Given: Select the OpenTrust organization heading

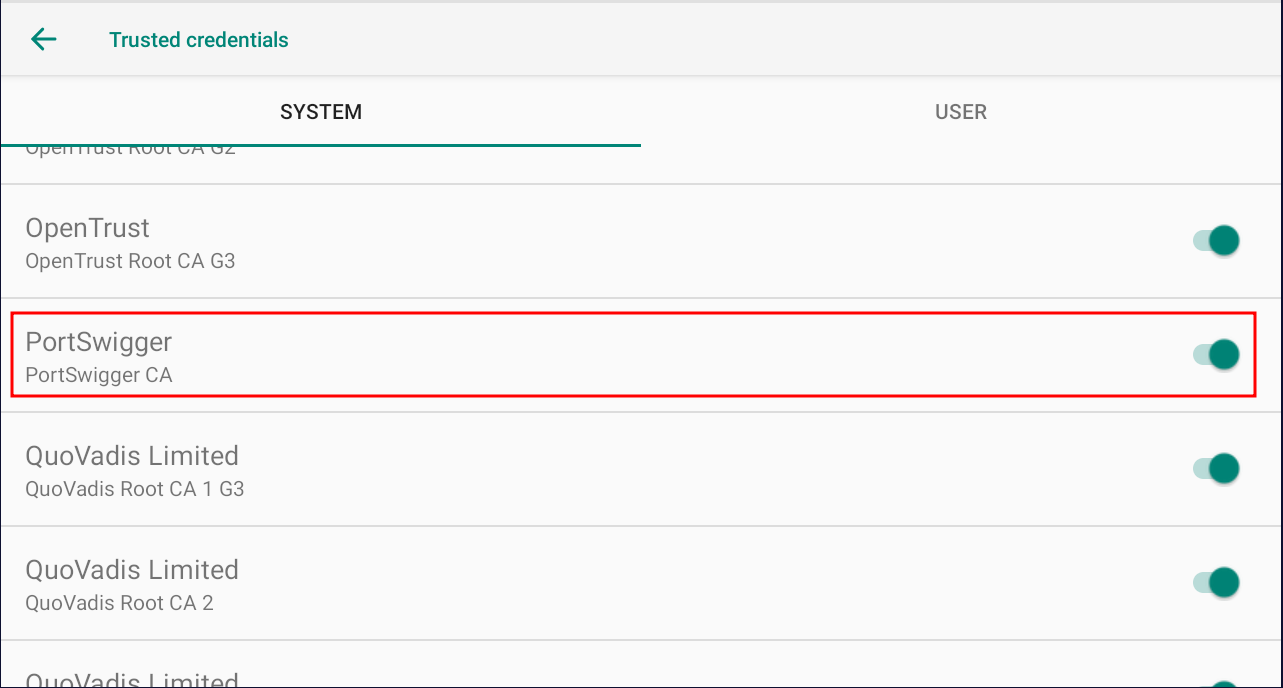Looking at the screenshot, I should (x=88, y=228).
